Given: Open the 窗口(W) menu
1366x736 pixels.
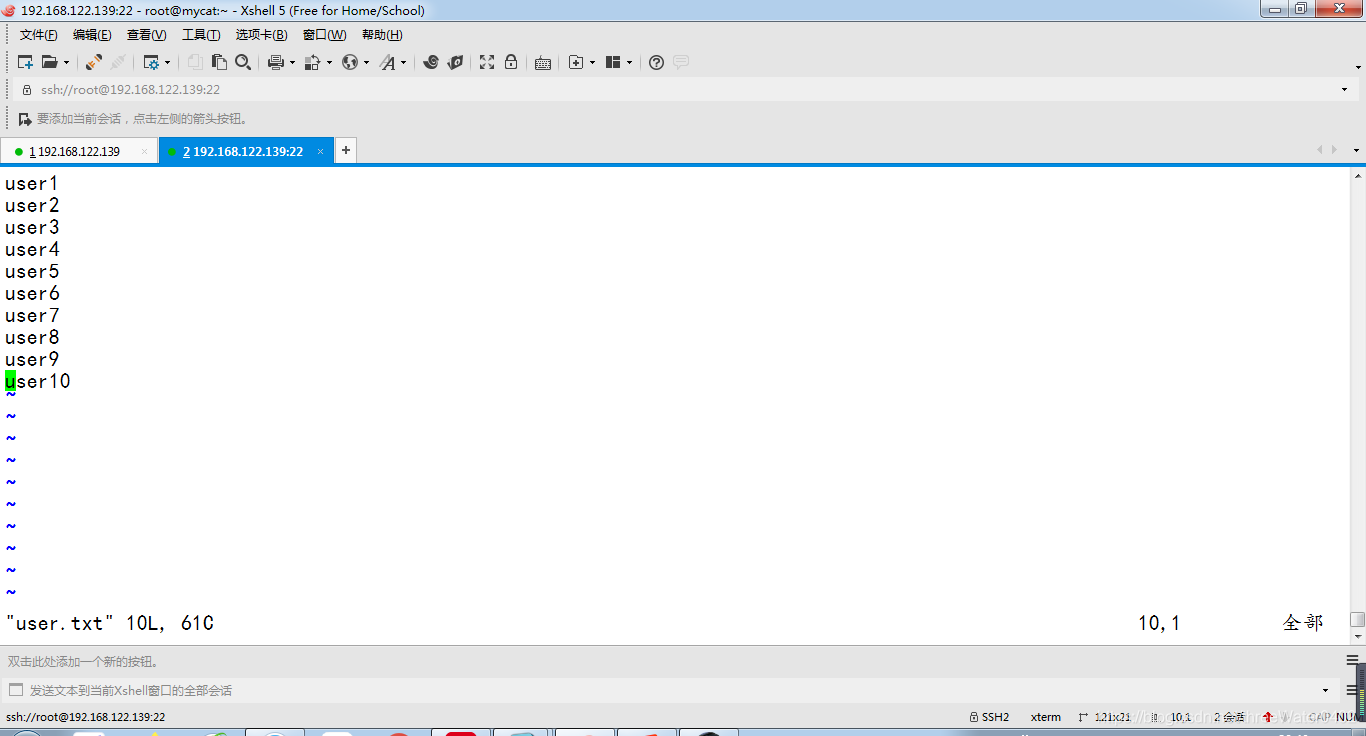Looking at the screenshot, I should coord(324,35).
